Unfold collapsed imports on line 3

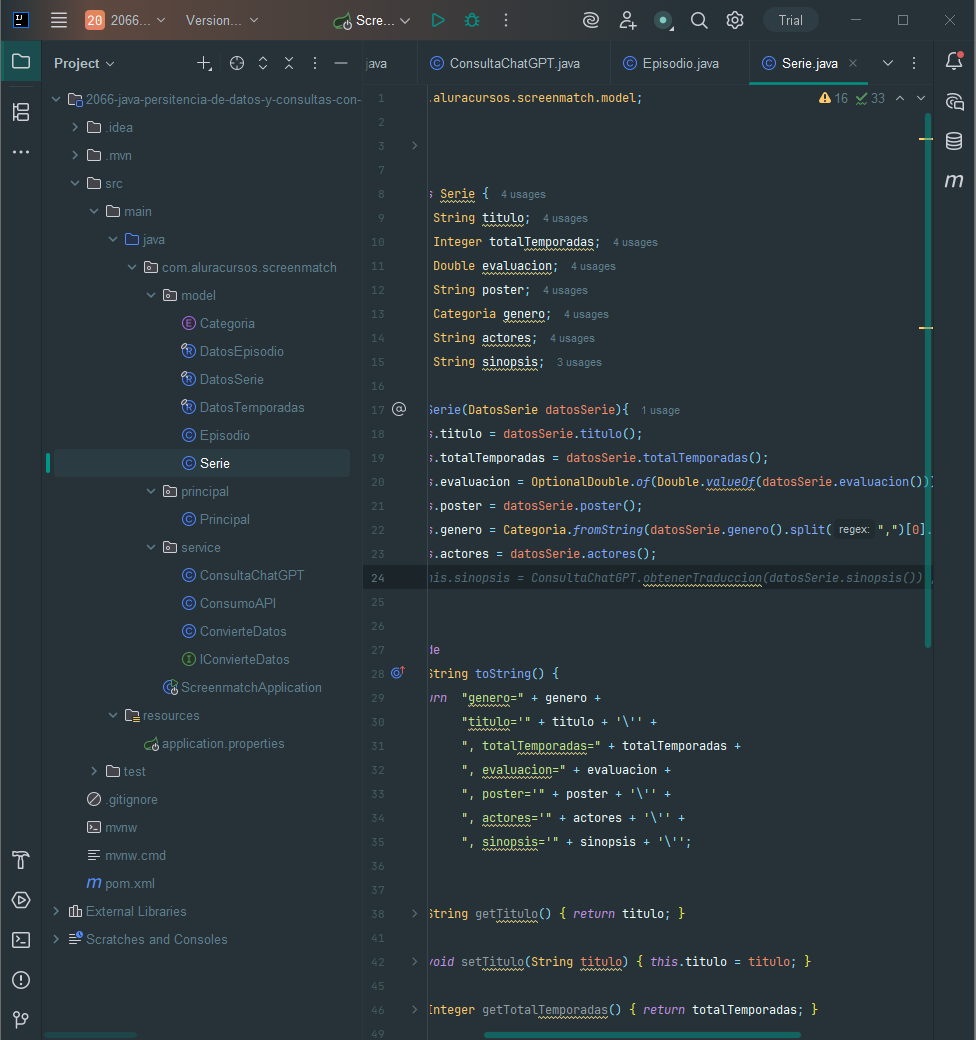point(414,145)
